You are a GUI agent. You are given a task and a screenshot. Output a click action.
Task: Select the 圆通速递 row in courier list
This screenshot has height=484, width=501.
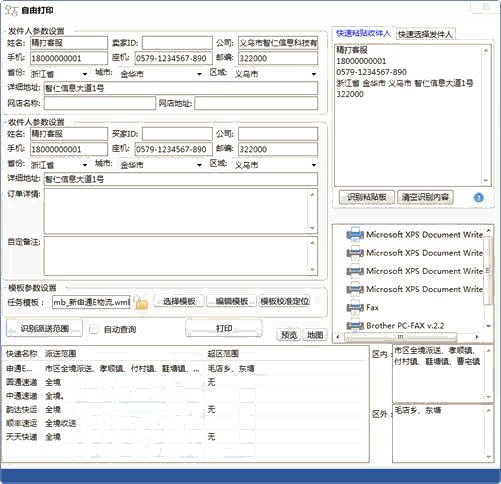click(185, 382)
